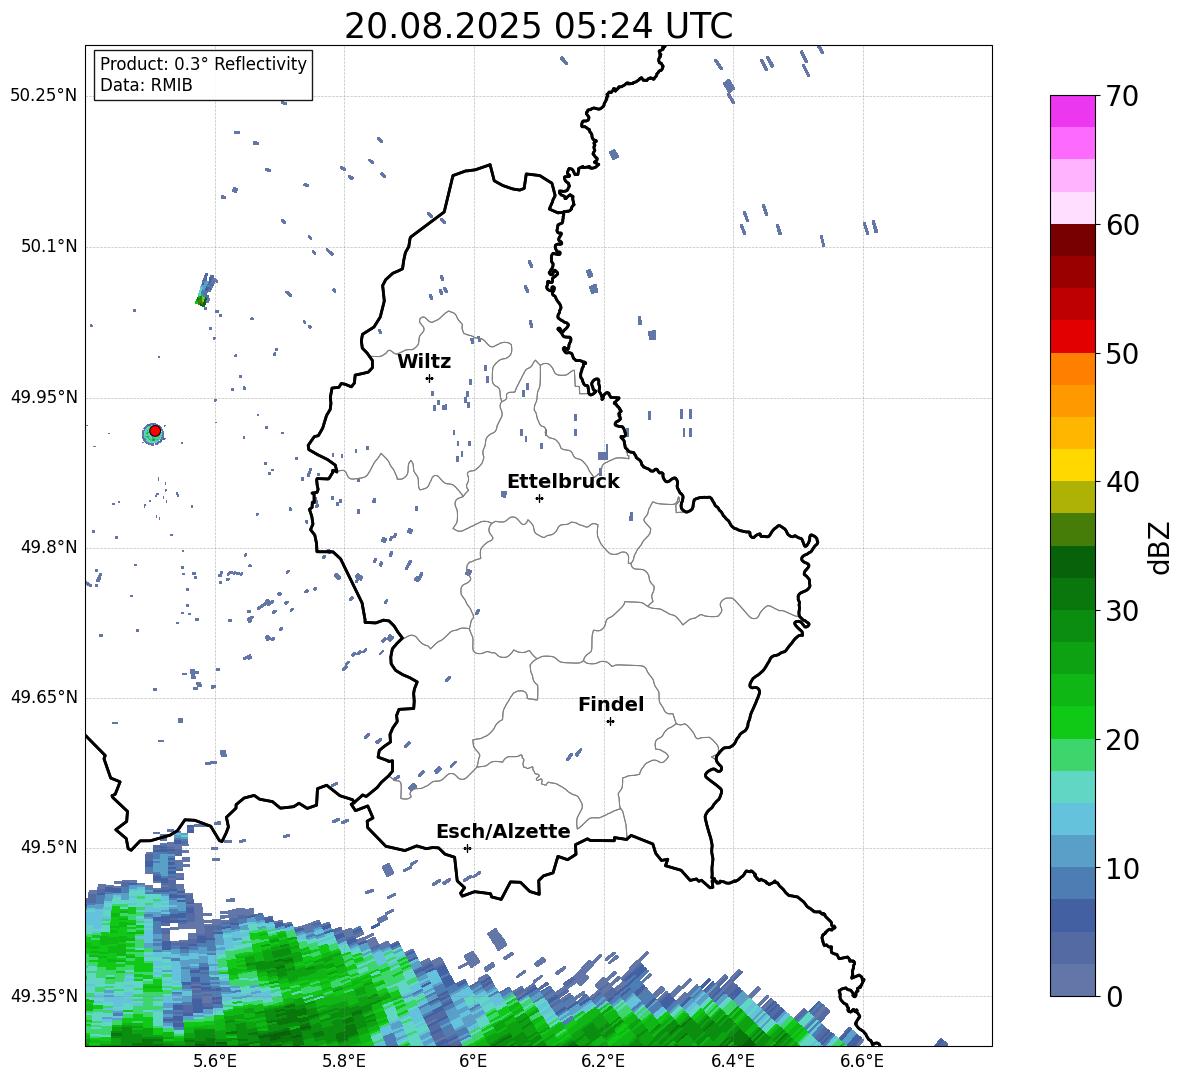Screen dimensions: 1184x1081
Task: Click the 40 tick on the colorbar
Action: [1122, 482]
